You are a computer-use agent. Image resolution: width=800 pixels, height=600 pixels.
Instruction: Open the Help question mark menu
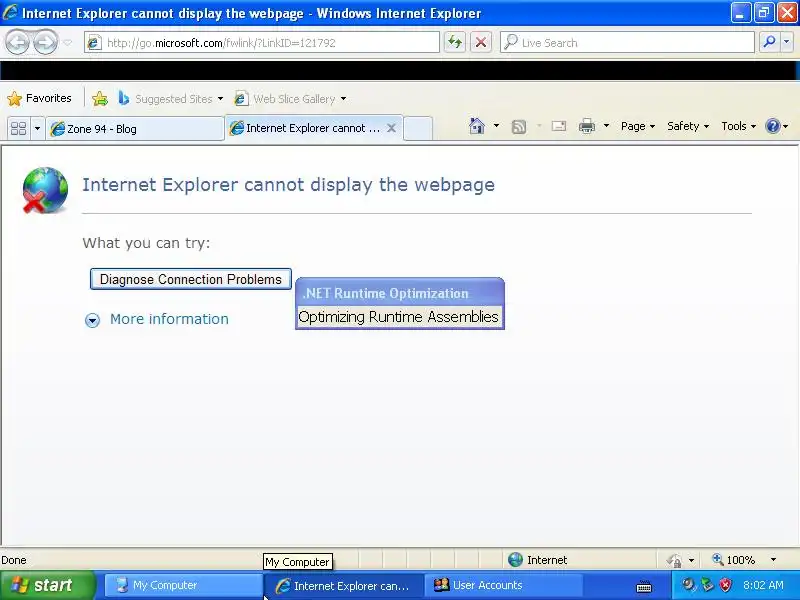coord(777,126)
